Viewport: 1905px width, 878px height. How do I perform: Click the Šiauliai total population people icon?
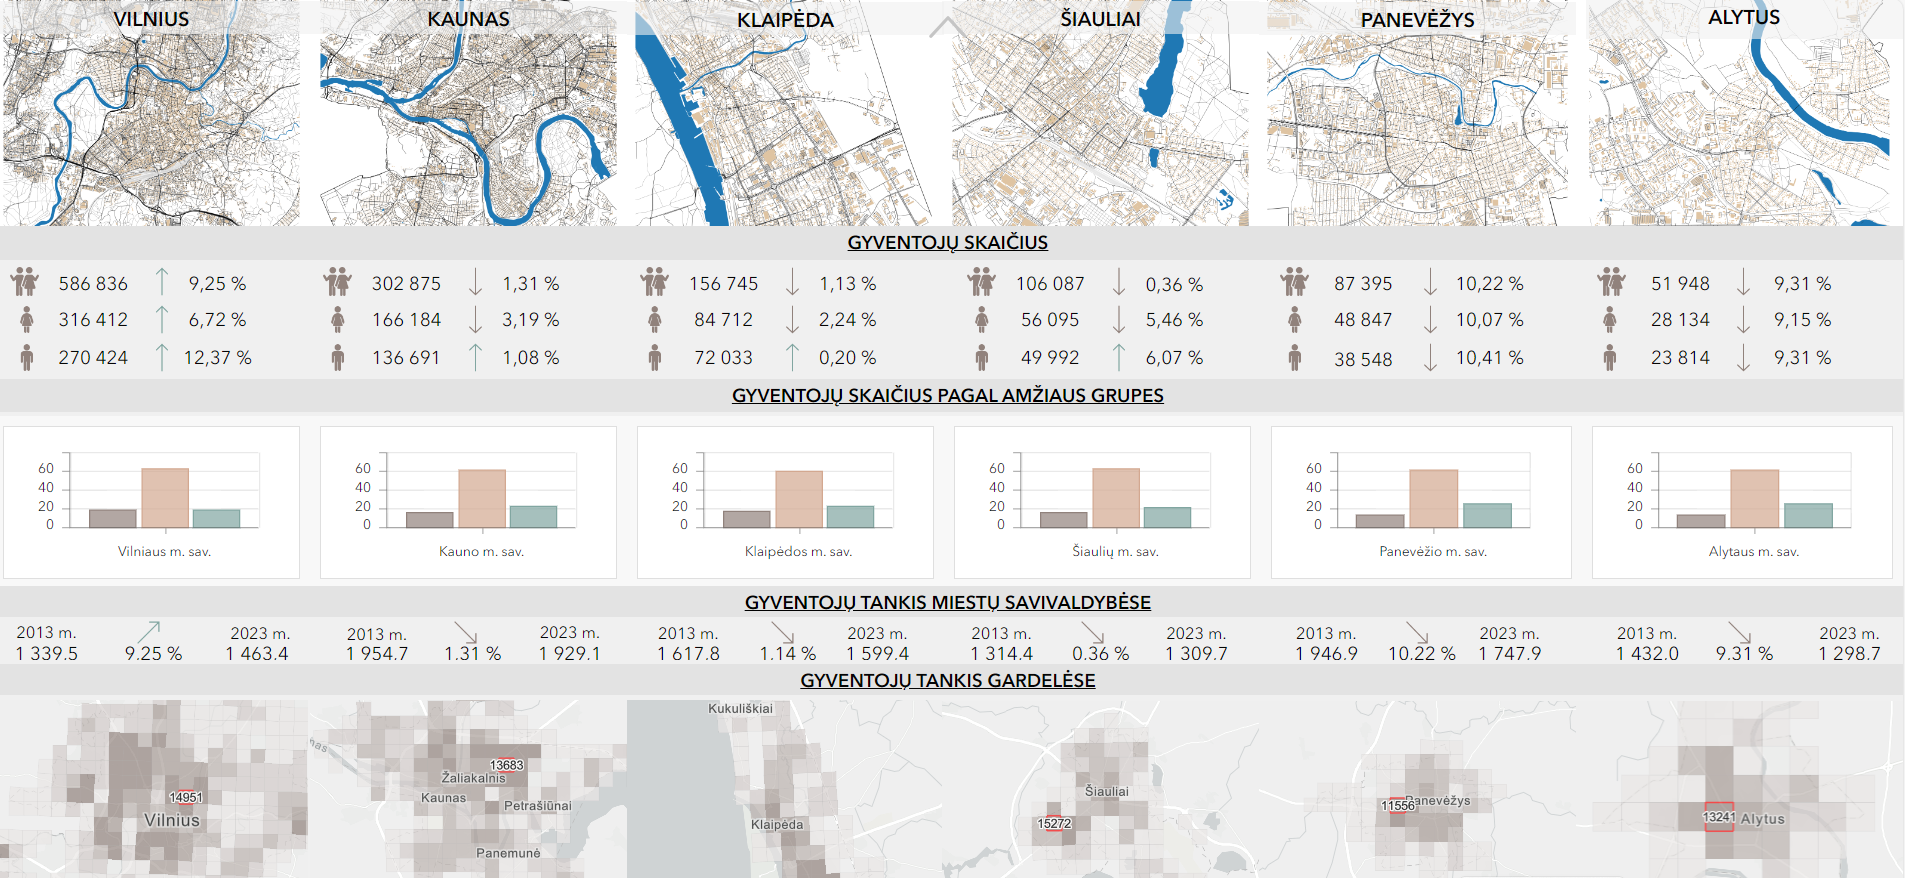982,282
